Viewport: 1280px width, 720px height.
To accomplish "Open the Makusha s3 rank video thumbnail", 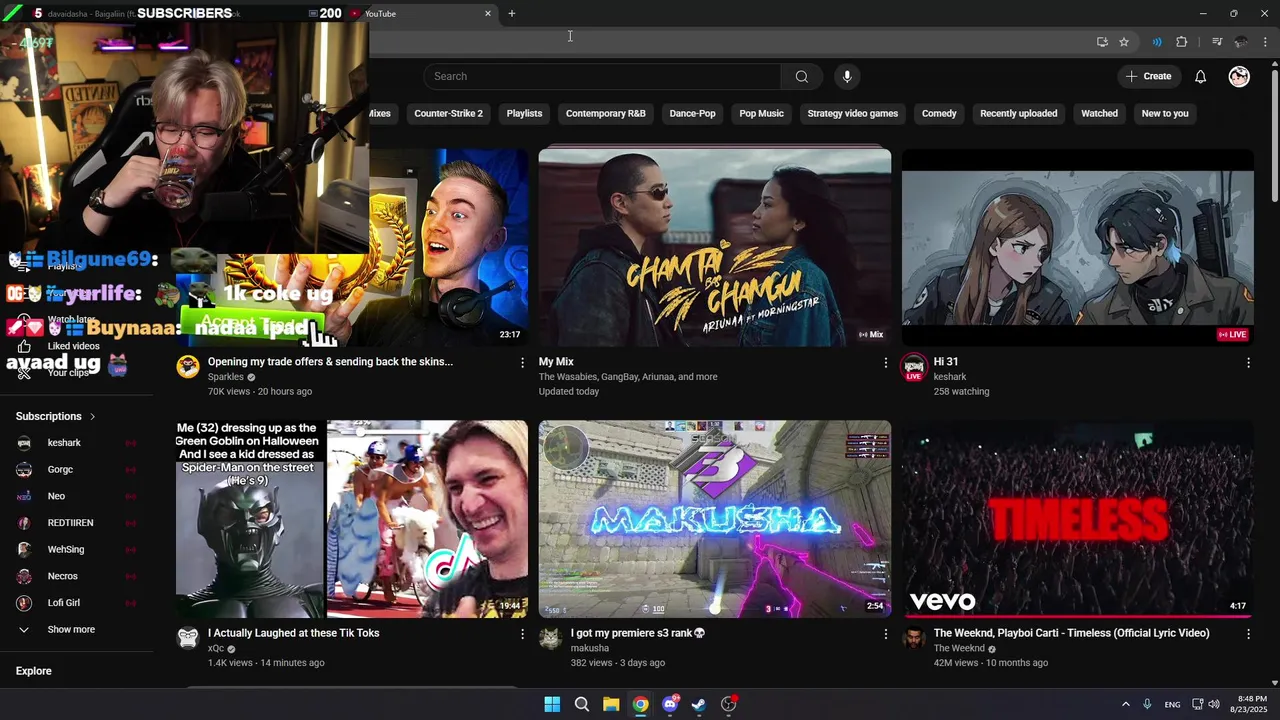I will (715, 518).
